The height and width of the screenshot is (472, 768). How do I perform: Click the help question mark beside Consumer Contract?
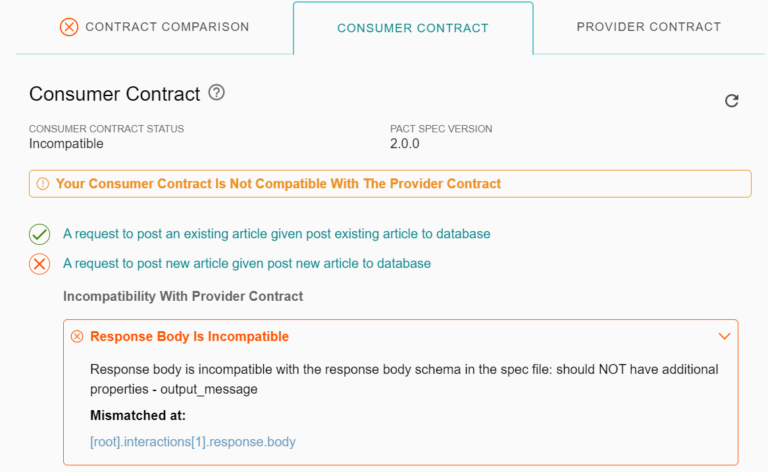coord(217,93)
